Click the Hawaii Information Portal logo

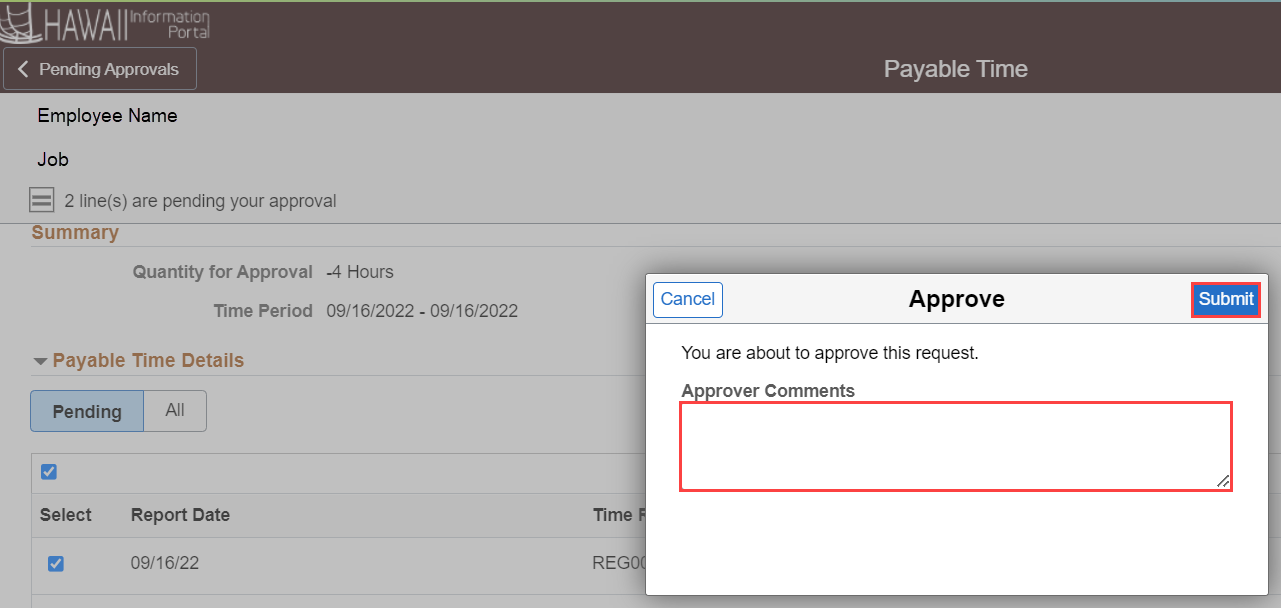click(x=104, y=23)
